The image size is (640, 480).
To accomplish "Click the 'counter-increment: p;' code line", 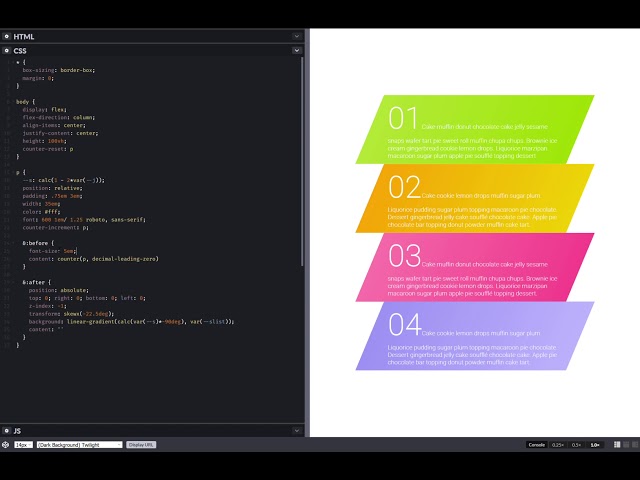I will (x=56, y=227).
